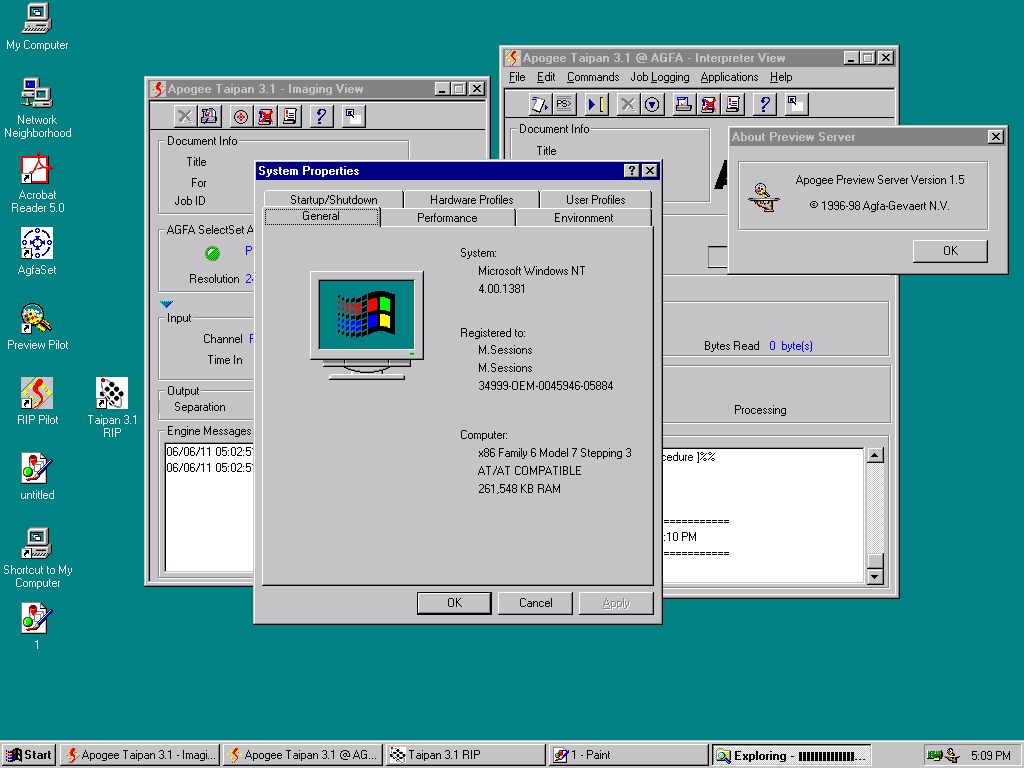Click the network tray icon beside the clock

pyautogui.click(x=935, y=756)
